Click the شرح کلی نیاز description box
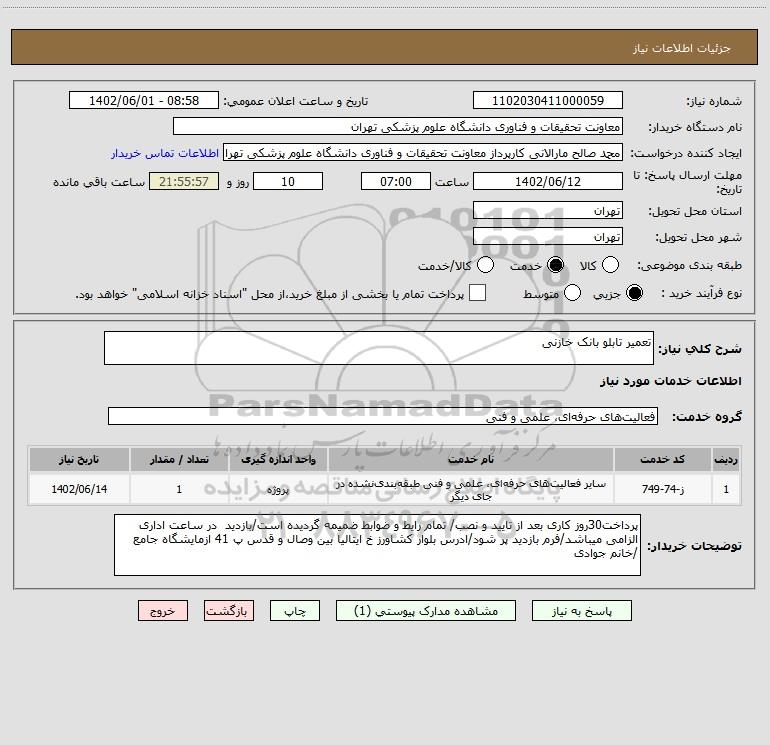The image size is (770, 745). coord(379,348)
